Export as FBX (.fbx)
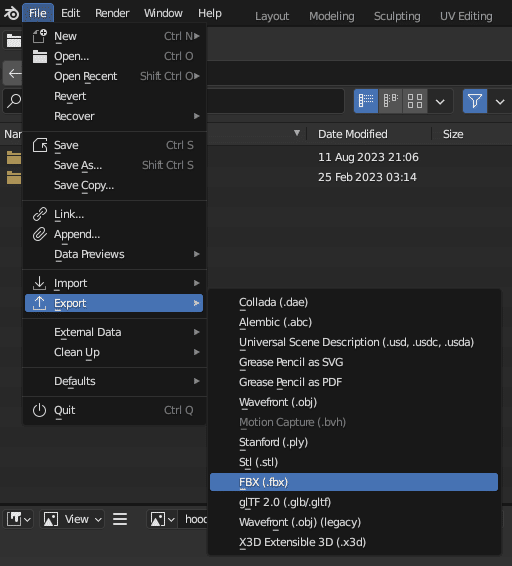This screenshot has height=566, width=512. pyautogui.click(x=354, y=482)
